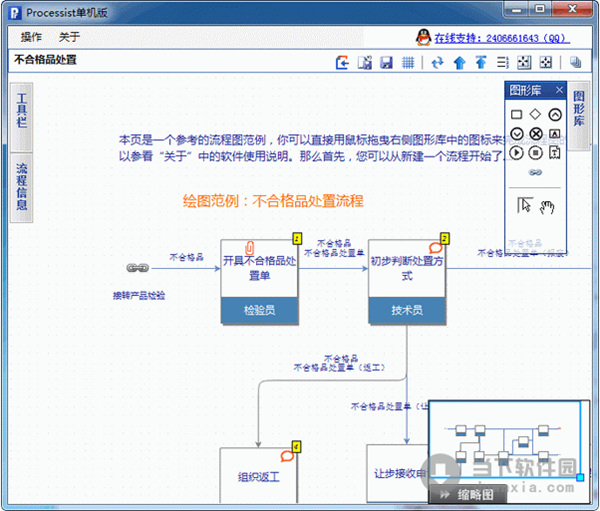Image resolution: width=600 pixels, height=511 pixels.
Task: Select the circled X shape
Action: pos(536,134)
